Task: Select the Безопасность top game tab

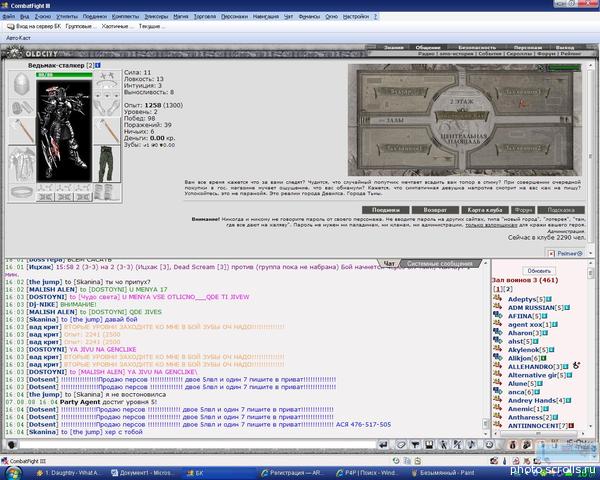Action: 477,48
